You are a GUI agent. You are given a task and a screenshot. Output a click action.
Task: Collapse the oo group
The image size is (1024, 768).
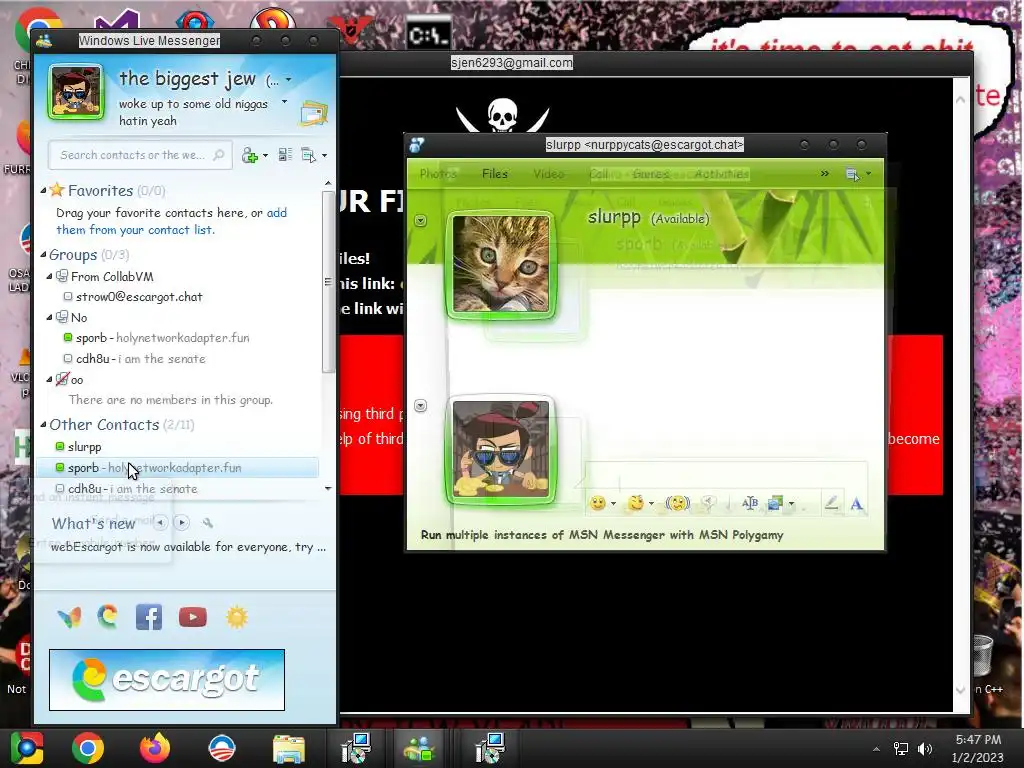click(x=49, y=379)
